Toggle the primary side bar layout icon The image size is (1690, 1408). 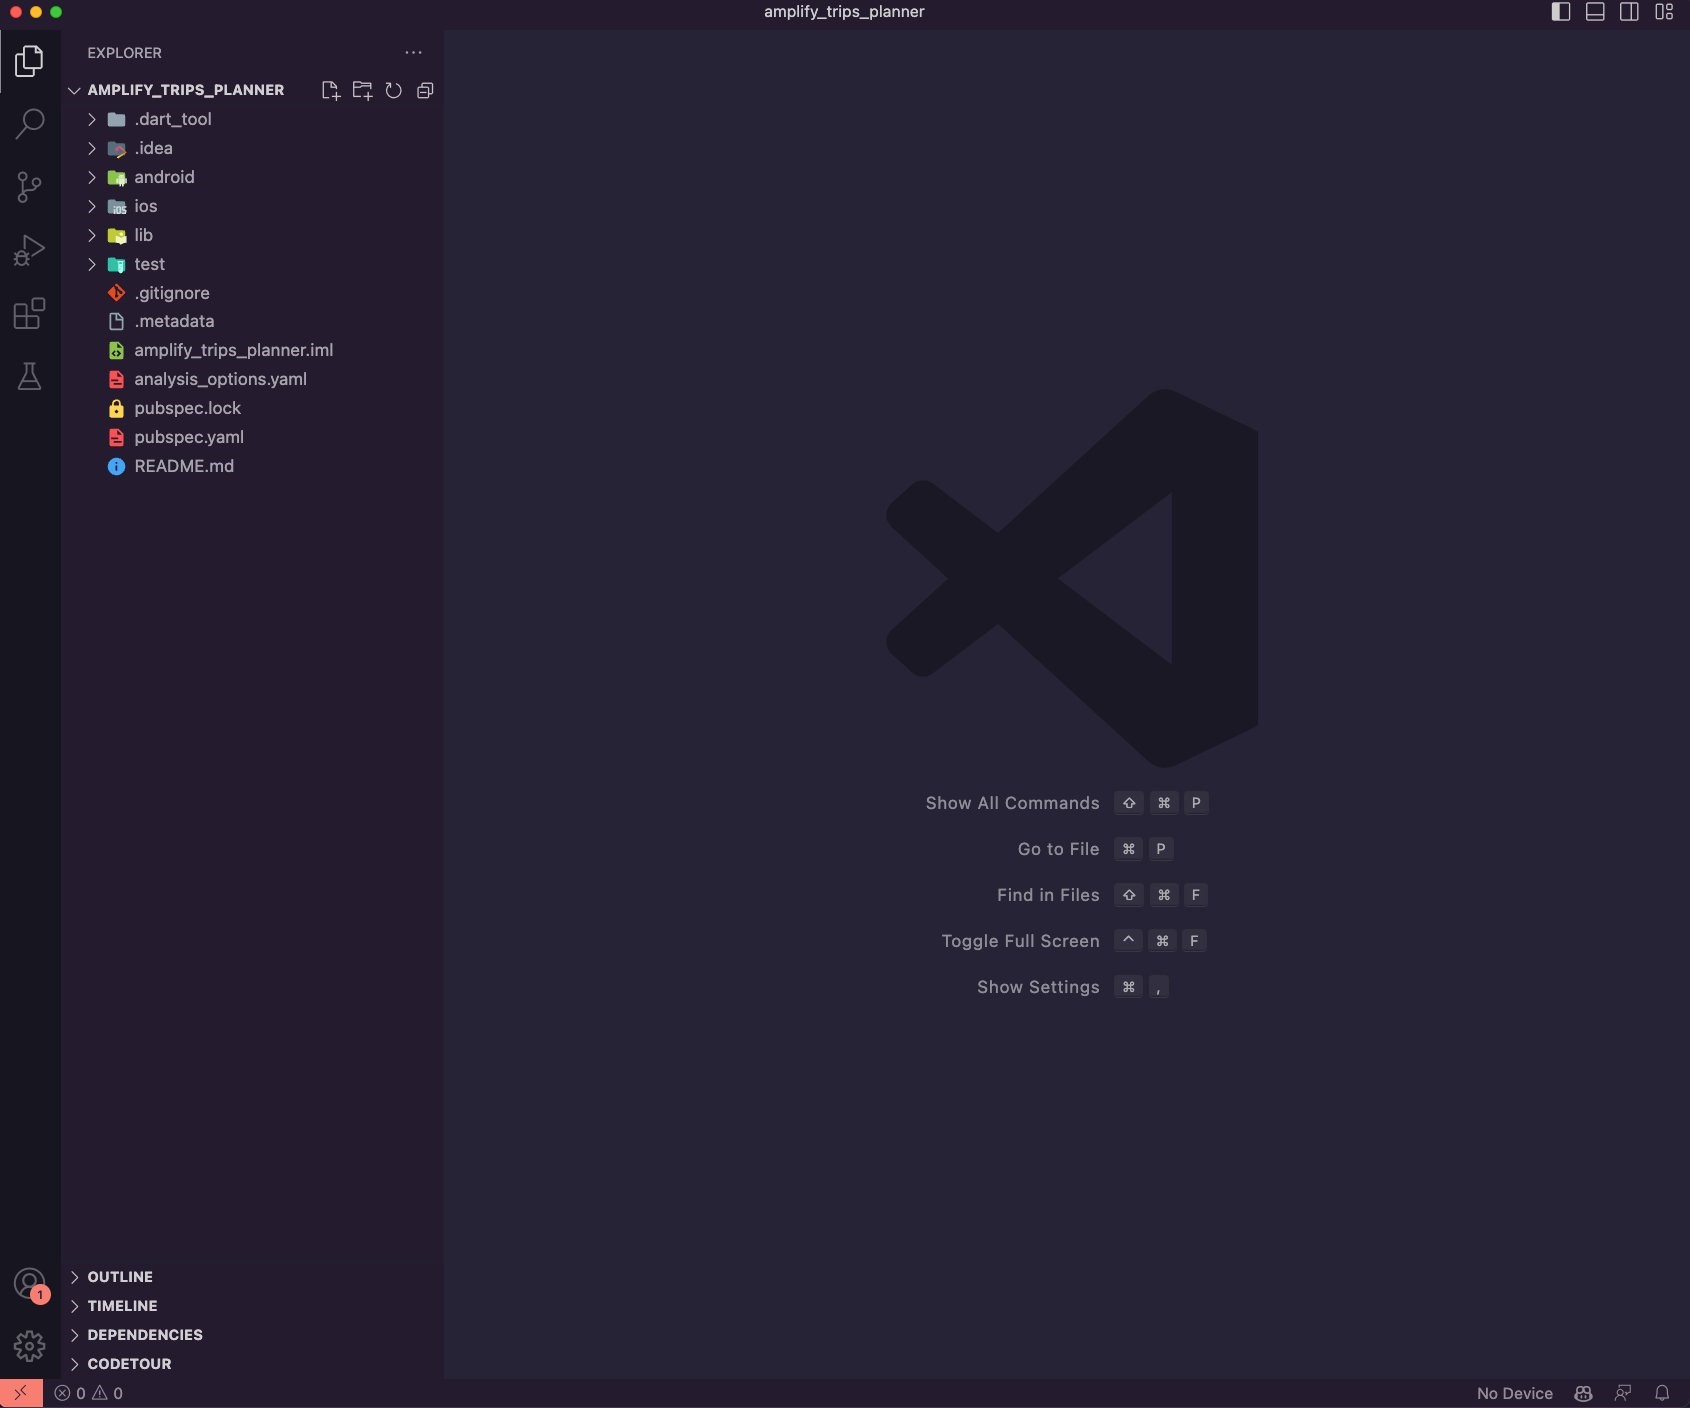1561,12
